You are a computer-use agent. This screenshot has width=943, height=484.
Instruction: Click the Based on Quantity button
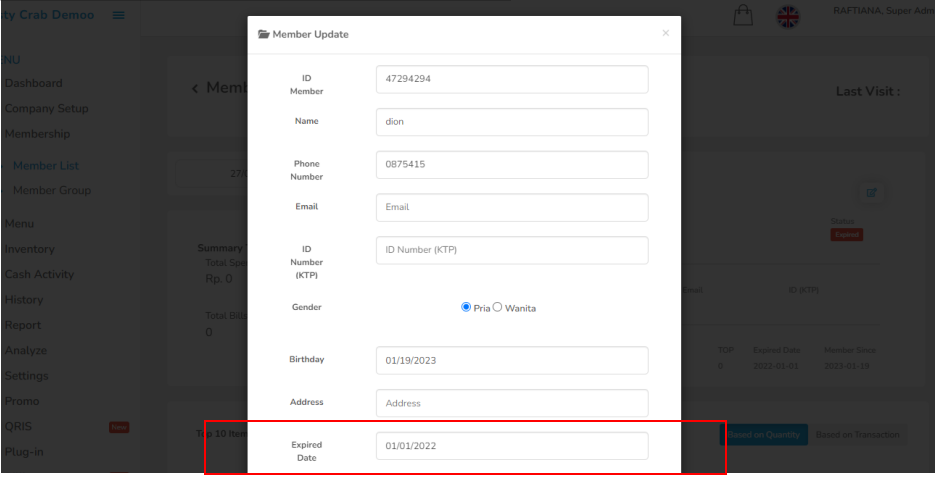pos(764,435)
